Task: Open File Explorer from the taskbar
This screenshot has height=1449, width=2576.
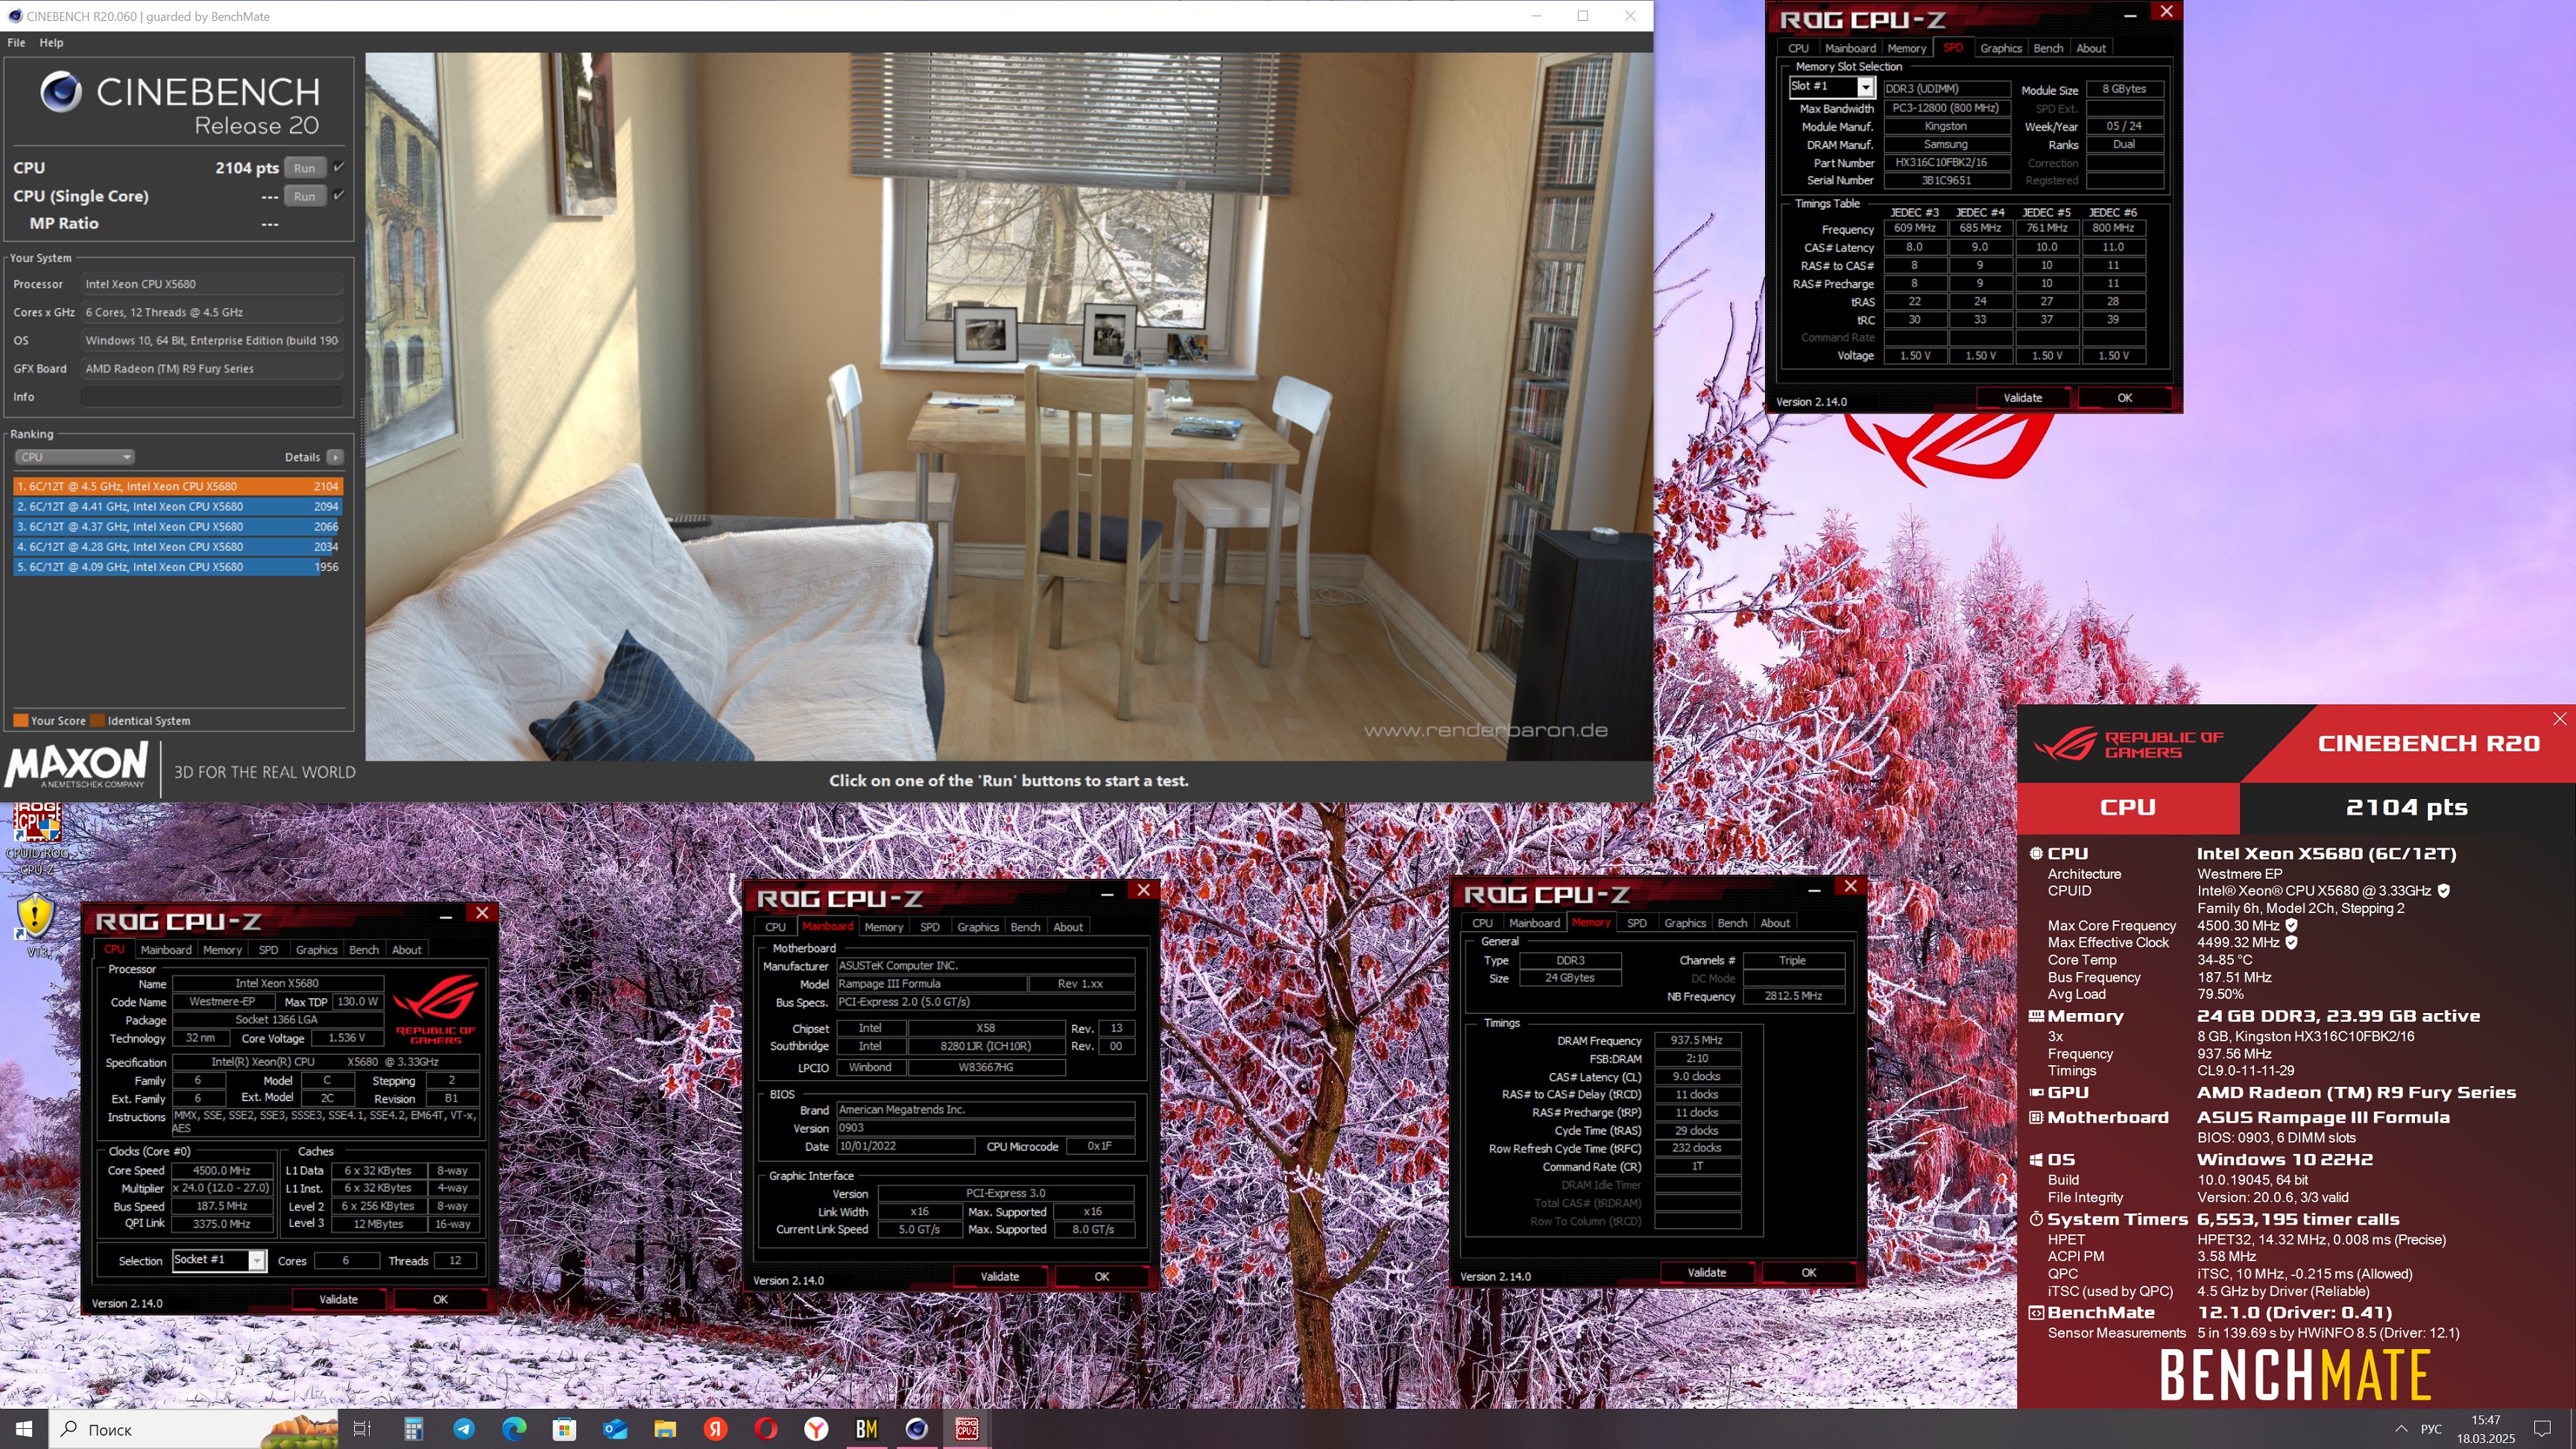Action: pos(665,1429)
